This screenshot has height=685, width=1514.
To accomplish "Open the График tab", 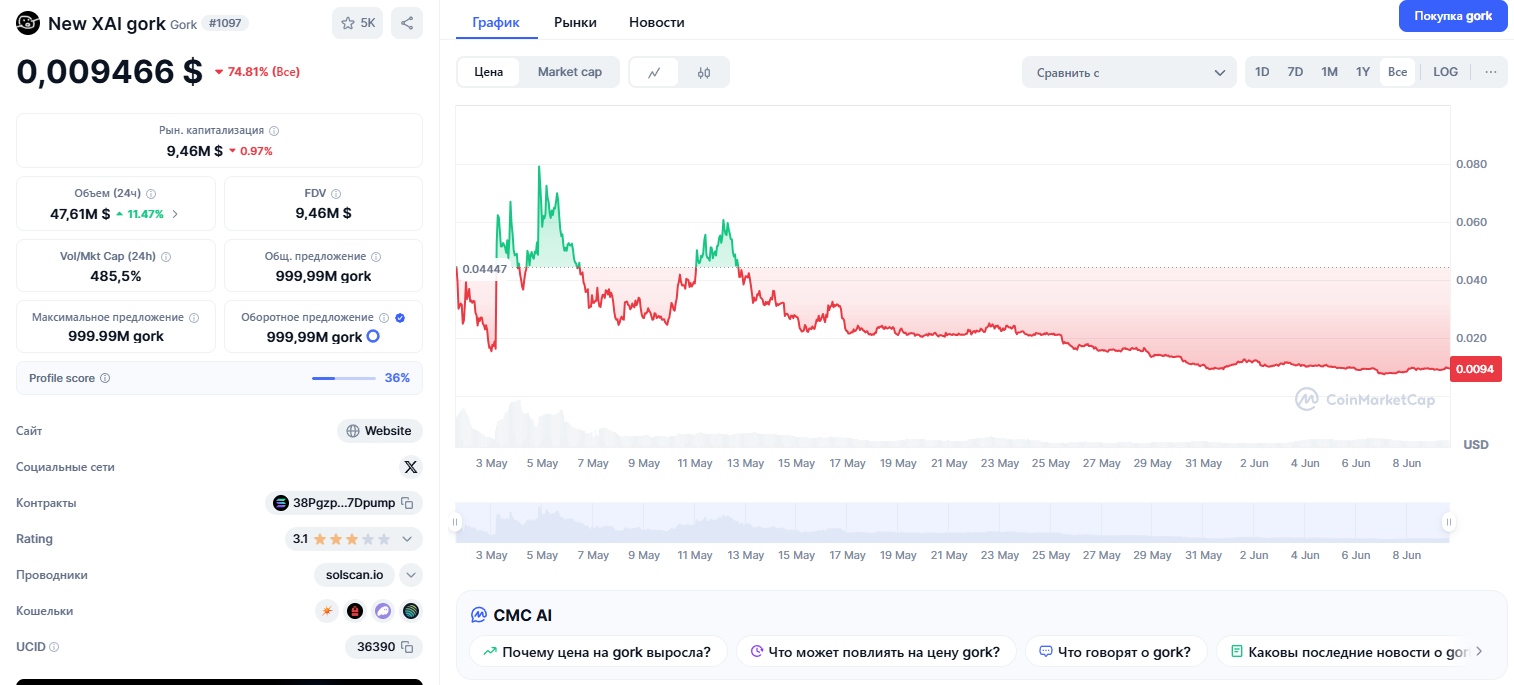I will coord(496,22).
